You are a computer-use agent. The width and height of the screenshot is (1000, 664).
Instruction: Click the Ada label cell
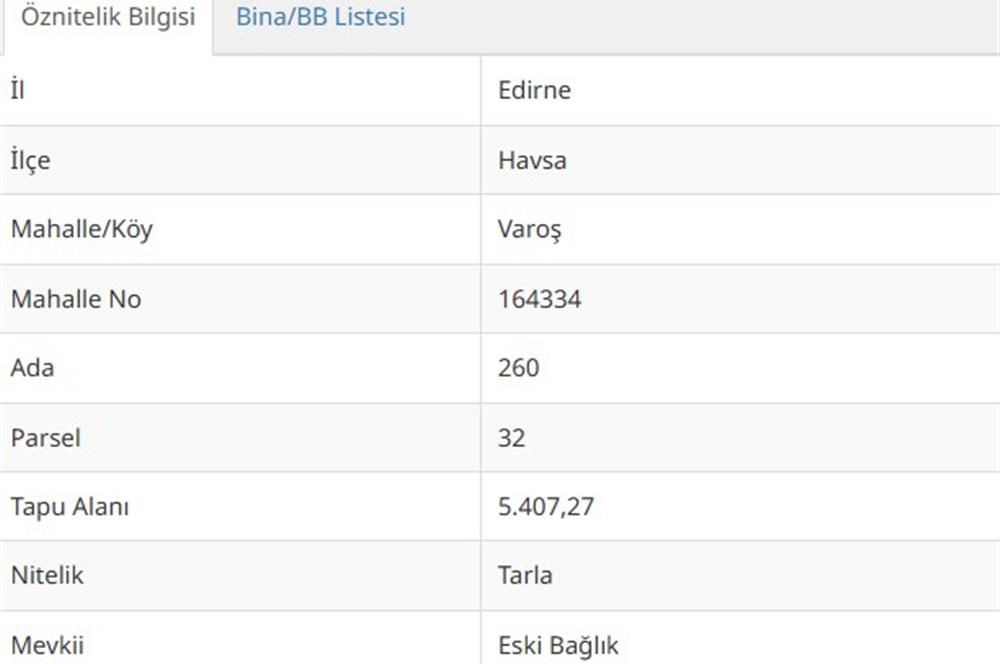coord(240,368)
